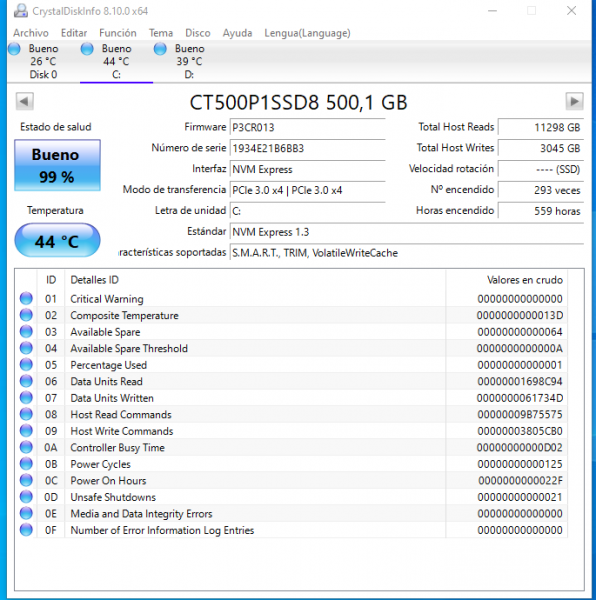
Task: Minimize the CrystalDiskInfo window
Action: point(492,11)
